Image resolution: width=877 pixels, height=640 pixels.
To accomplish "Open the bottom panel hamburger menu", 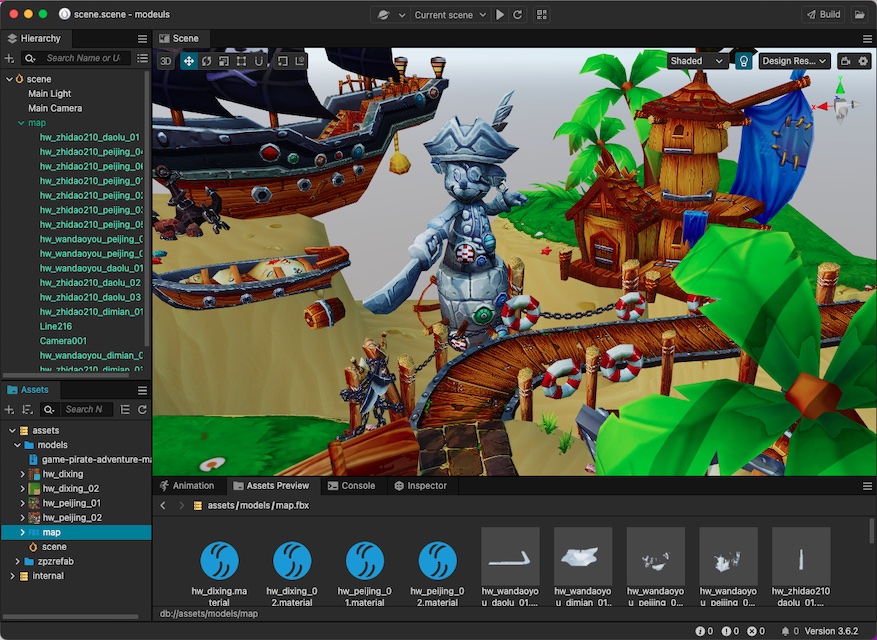I will point(867,486).
